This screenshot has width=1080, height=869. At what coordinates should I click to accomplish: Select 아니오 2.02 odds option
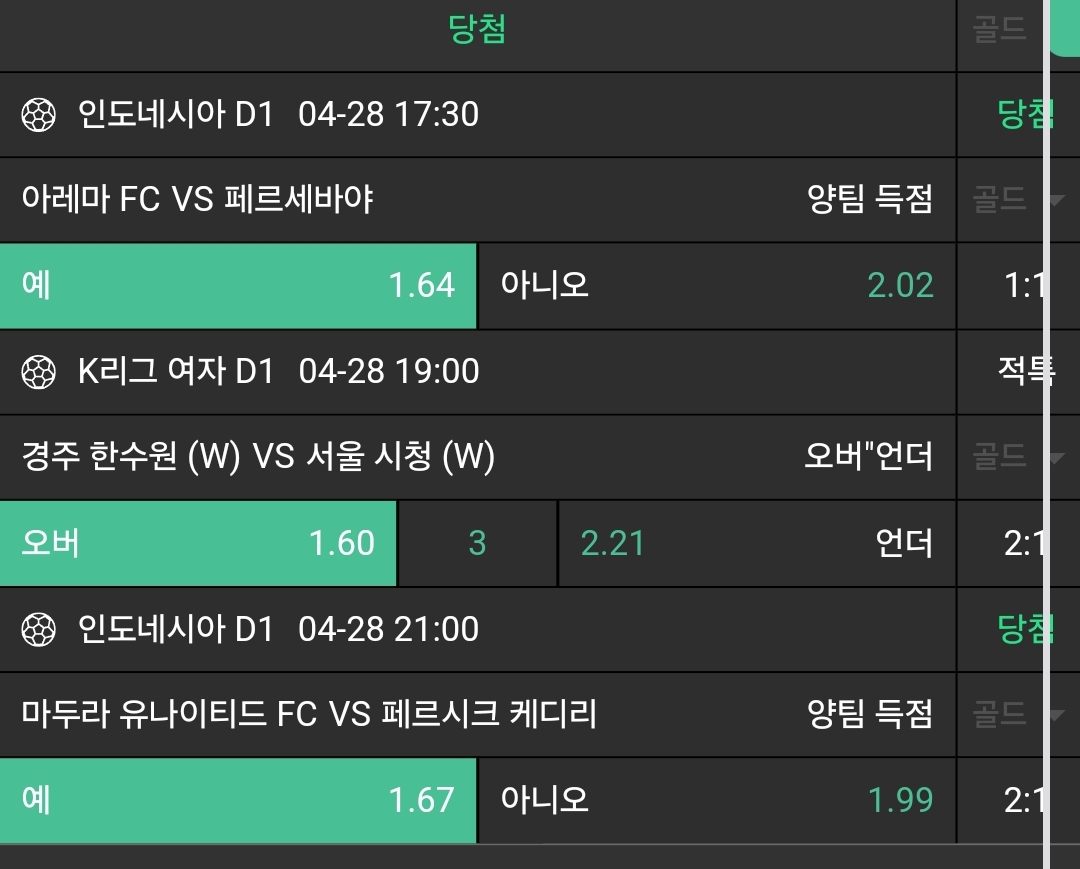(x=717, y=286)
